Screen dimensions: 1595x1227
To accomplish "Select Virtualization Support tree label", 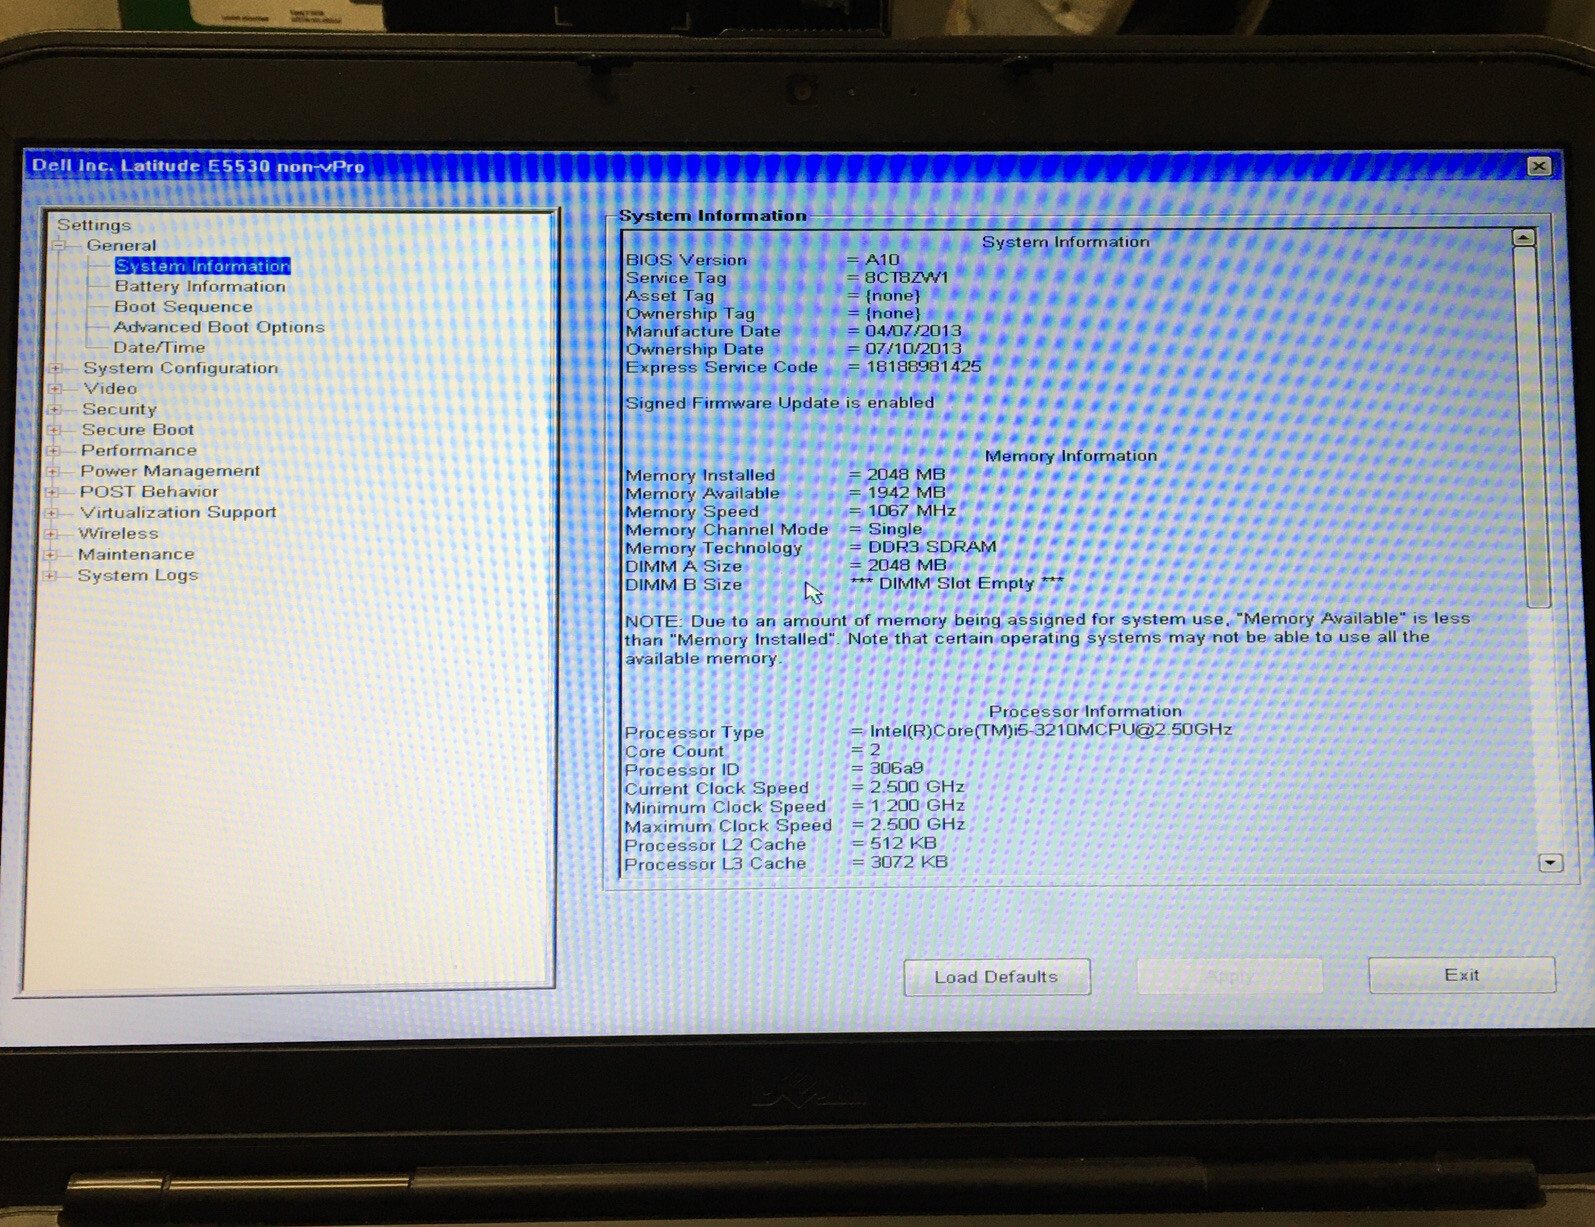I will [178, 512].
